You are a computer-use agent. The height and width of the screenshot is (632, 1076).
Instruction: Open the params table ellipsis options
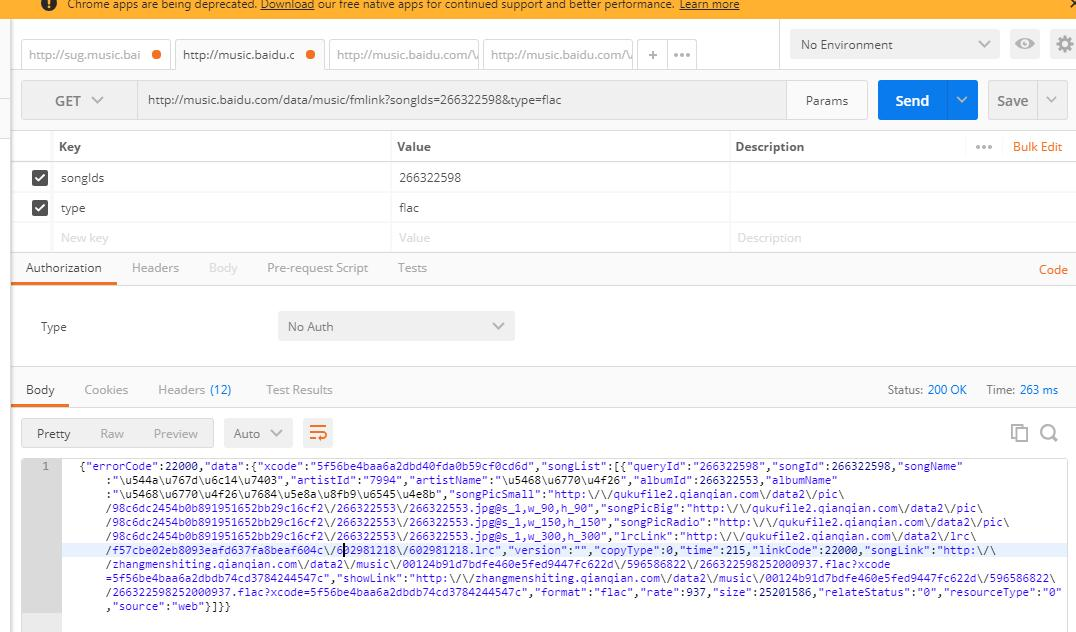click(x=983, y=147)
